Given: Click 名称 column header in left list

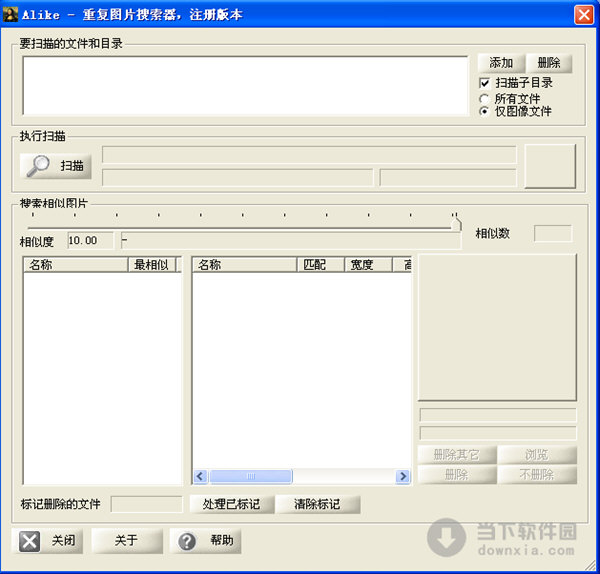Looking at the screenshot, I should 76,265.
